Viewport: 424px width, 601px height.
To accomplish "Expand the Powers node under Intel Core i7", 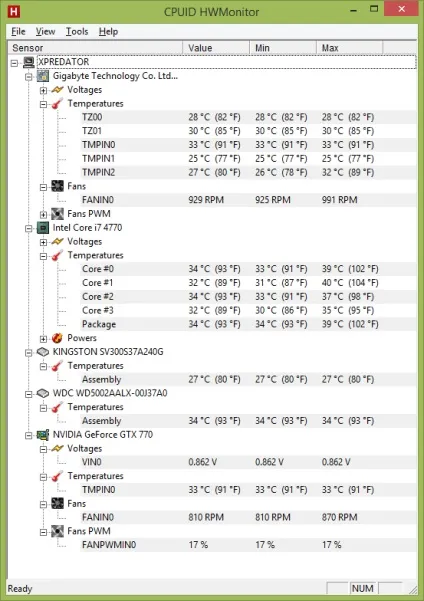I will point(43,338).
